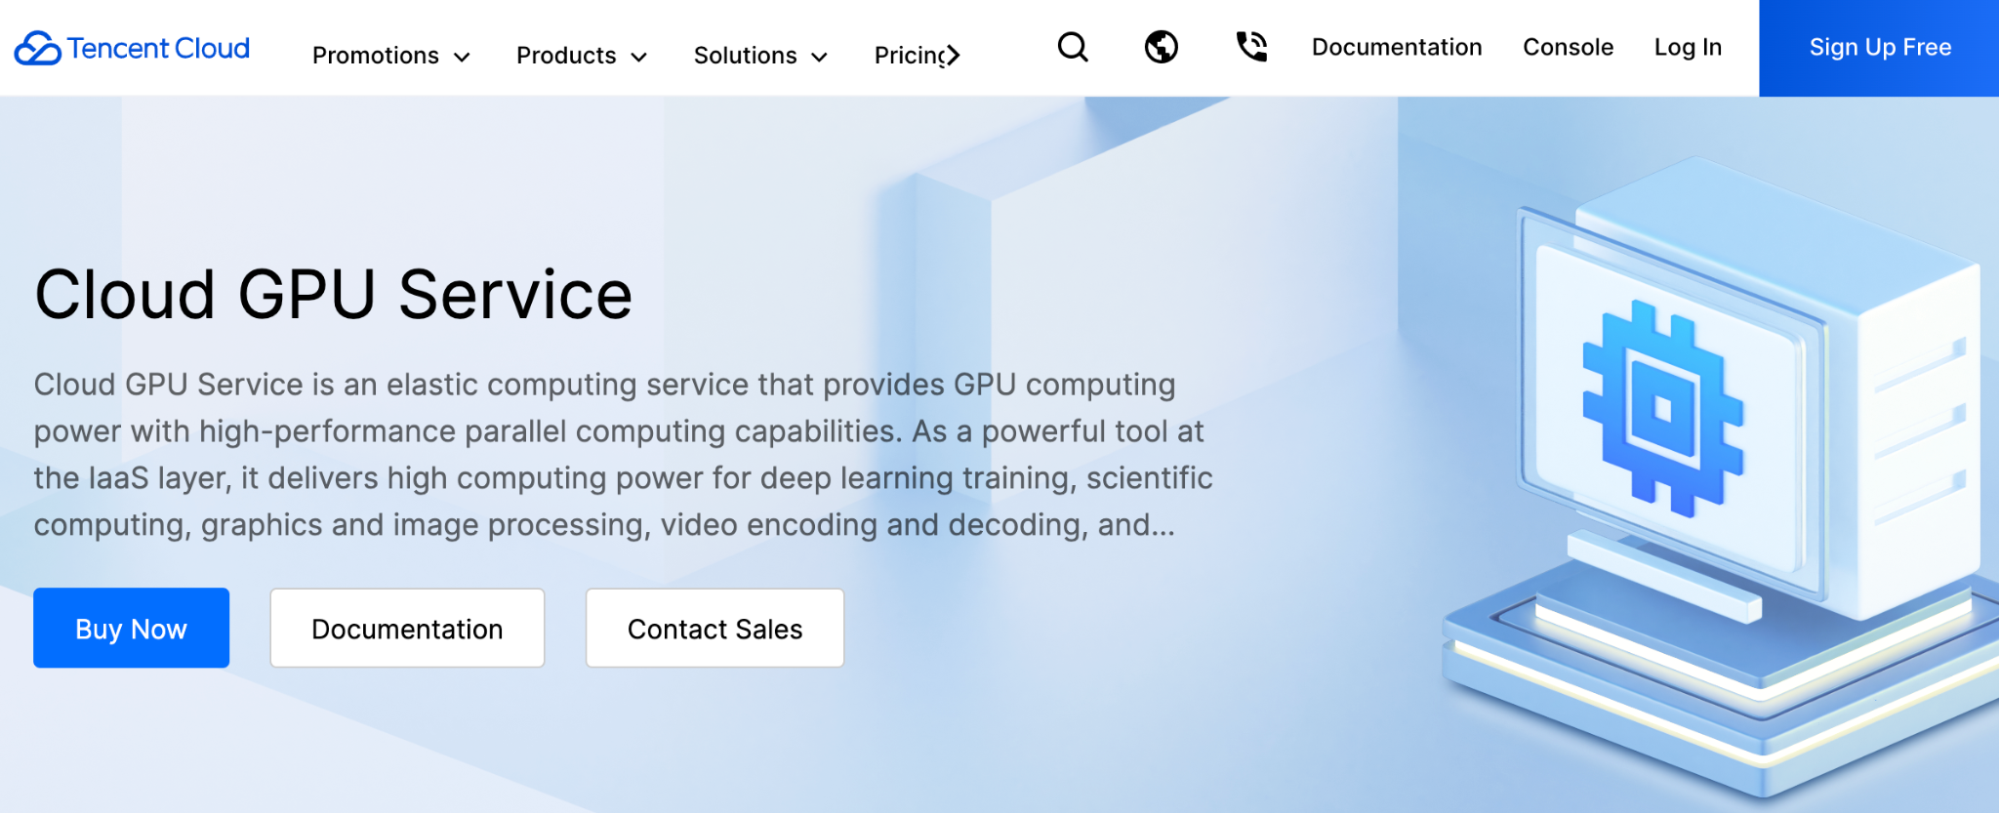The image size is (1999, 814).
Task: Click the Cloud GPU Service description paragraph
Action: (623, 455)
